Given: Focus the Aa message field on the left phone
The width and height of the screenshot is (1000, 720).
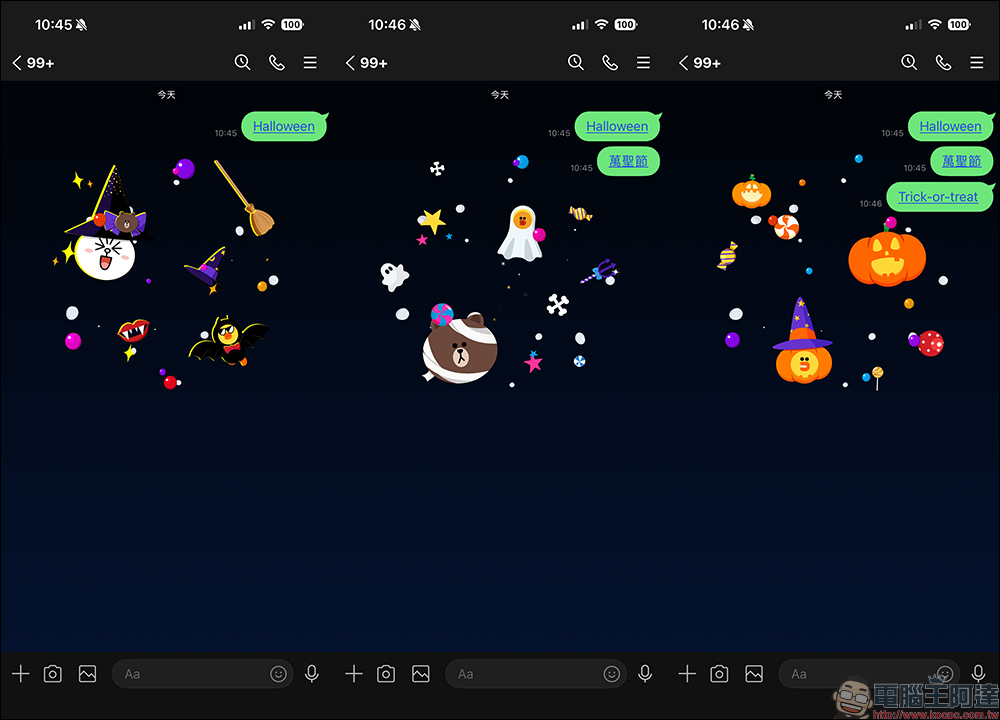Looking at the screenshot, I should click(x=190, y=674).
